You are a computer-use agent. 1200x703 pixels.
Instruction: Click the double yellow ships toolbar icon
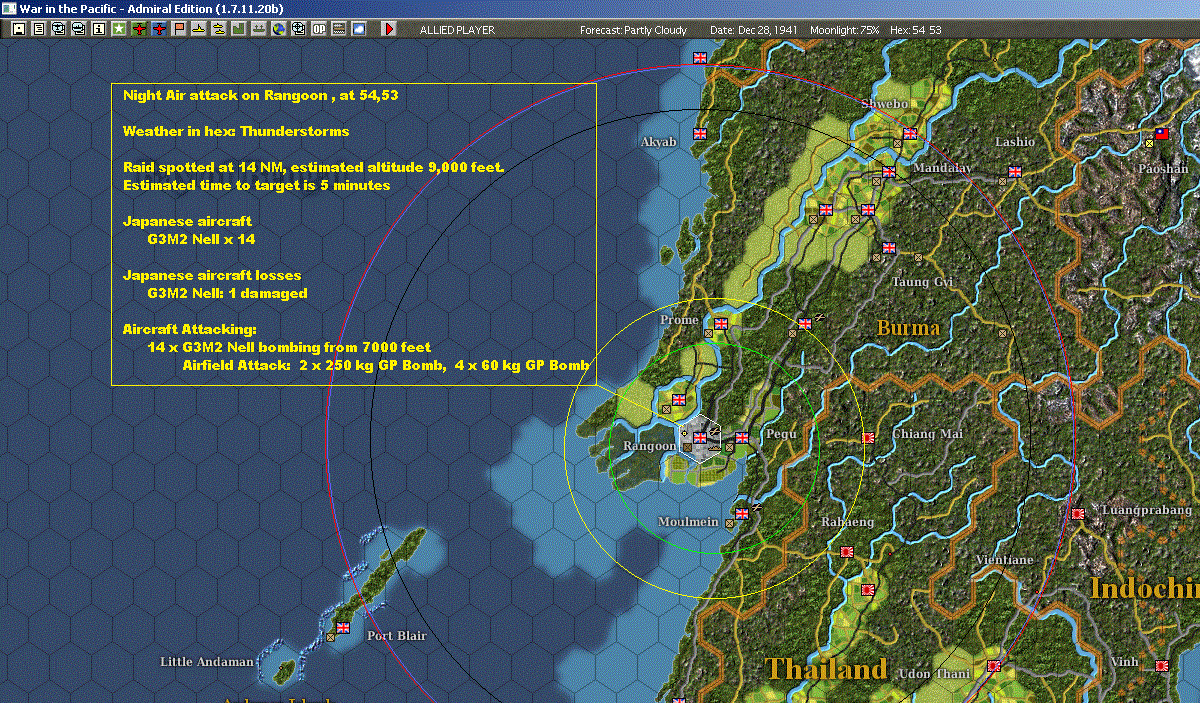click(x=218, y=29)
